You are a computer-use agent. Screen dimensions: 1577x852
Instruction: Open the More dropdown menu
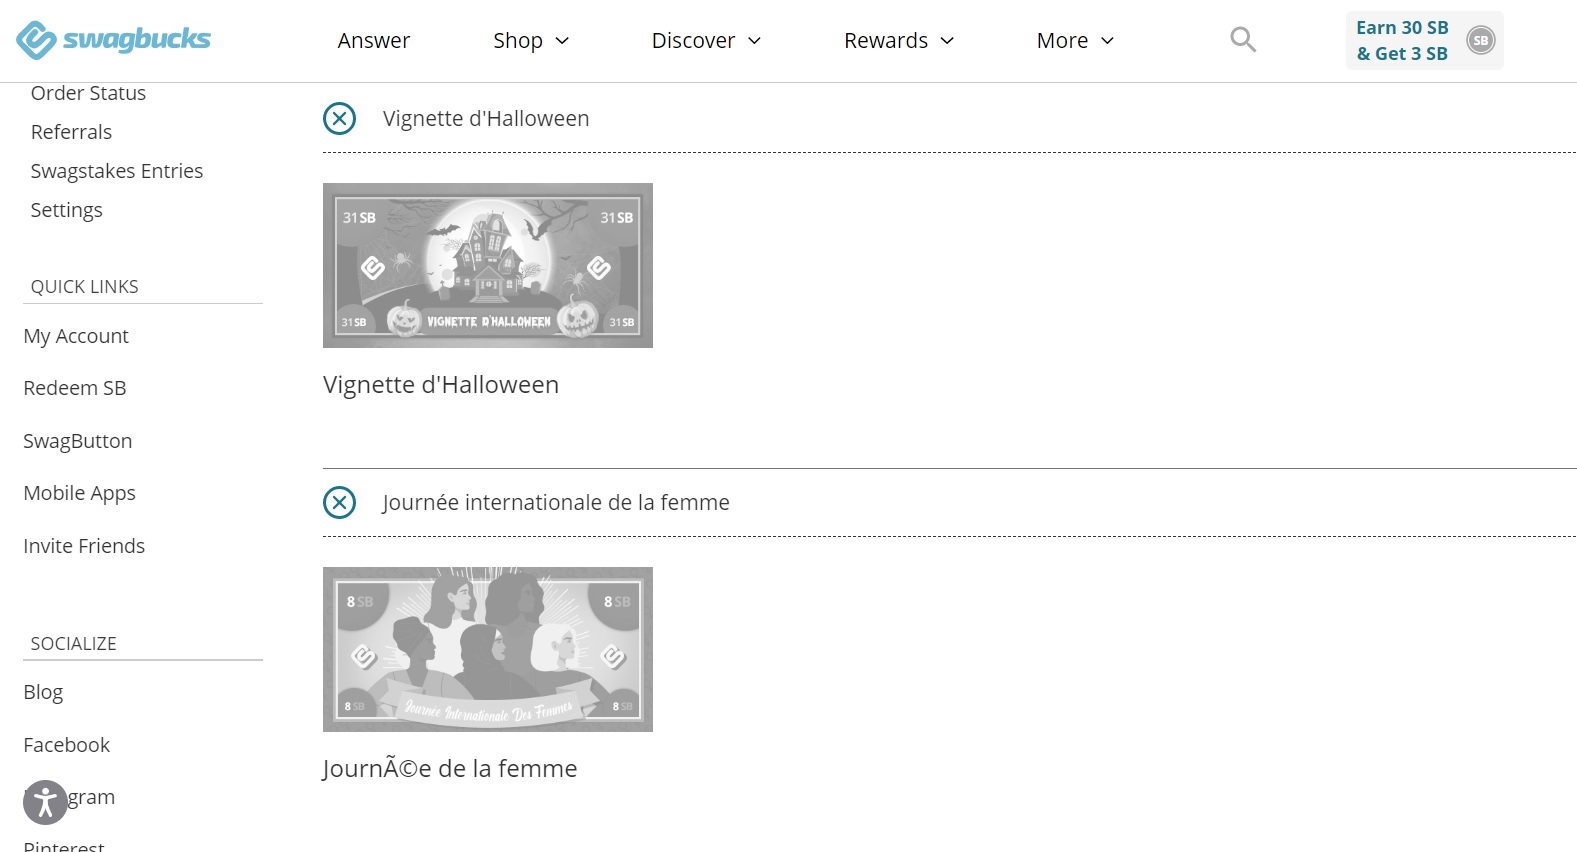(1074, 41)
